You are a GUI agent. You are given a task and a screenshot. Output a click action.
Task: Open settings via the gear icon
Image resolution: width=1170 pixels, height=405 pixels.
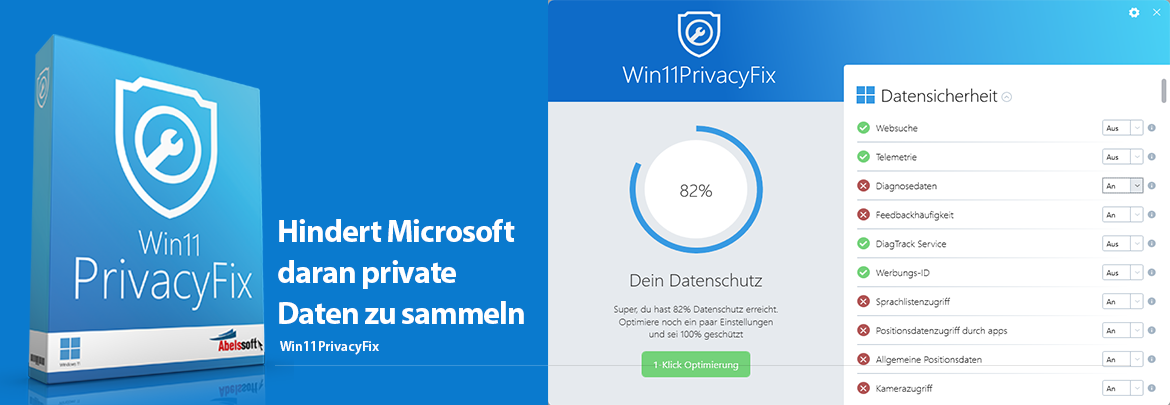click(1134, 12)
